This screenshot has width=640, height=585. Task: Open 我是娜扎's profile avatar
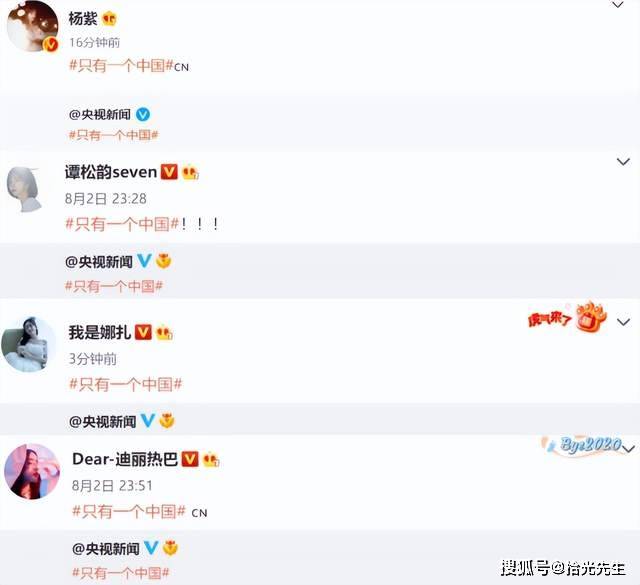[x=29, y=344]
